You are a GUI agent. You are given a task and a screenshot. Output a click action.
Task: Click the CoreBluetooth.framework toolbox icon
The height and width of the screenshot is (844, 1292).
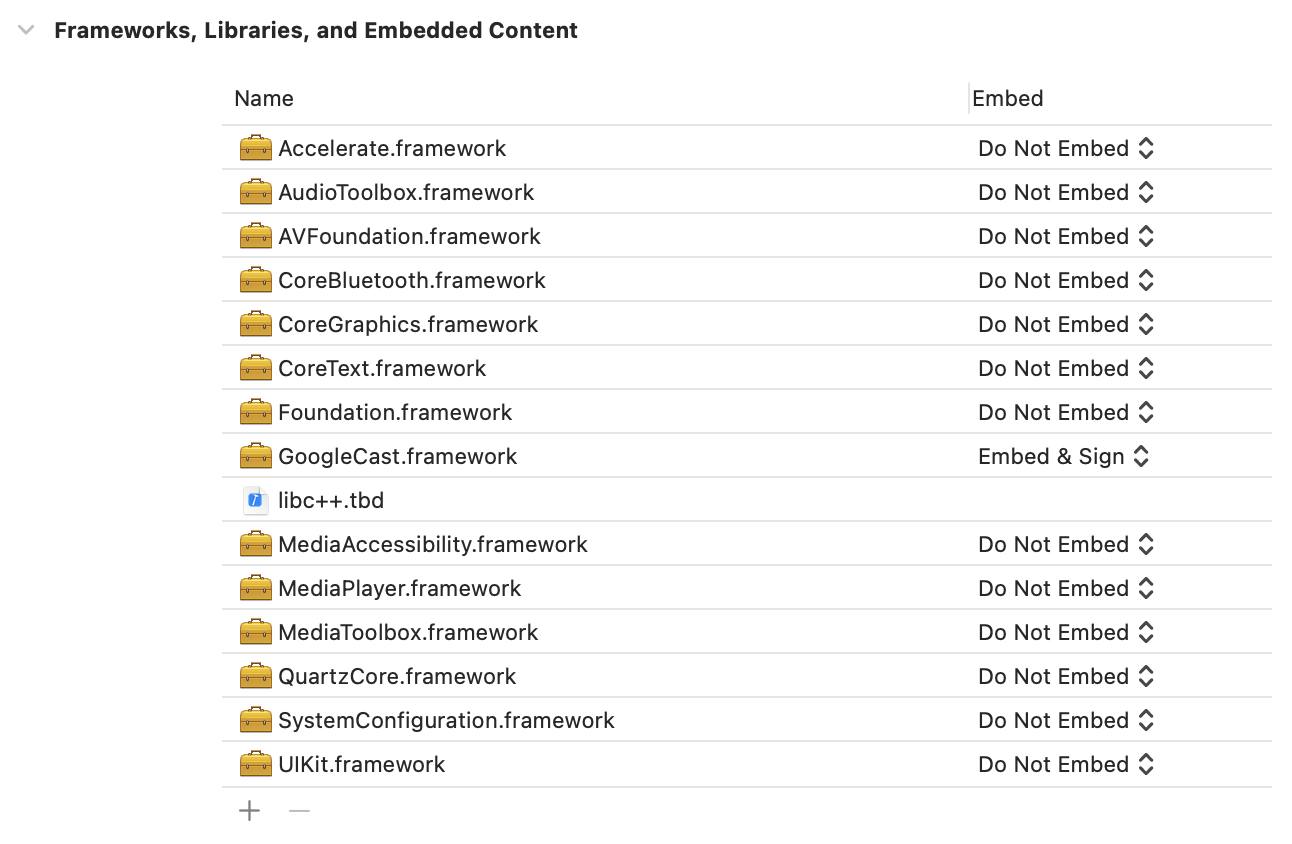(256, 281)
